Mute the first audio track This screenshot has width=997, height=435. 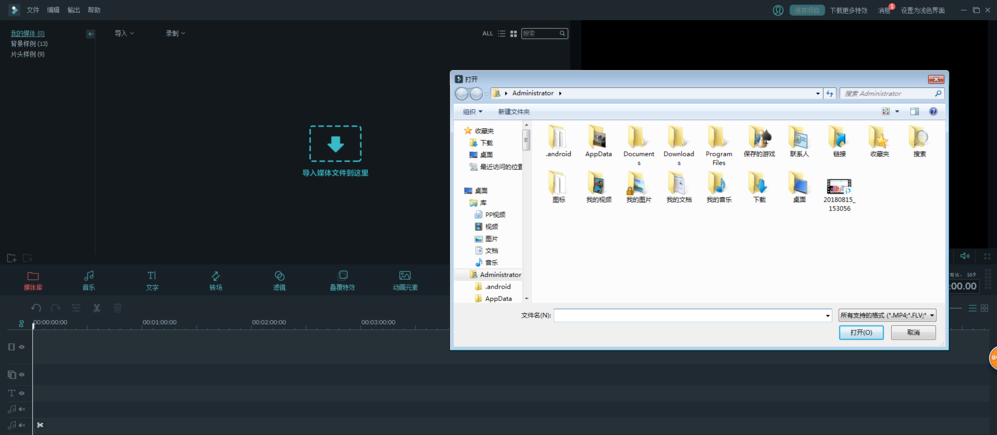(22, 409)
